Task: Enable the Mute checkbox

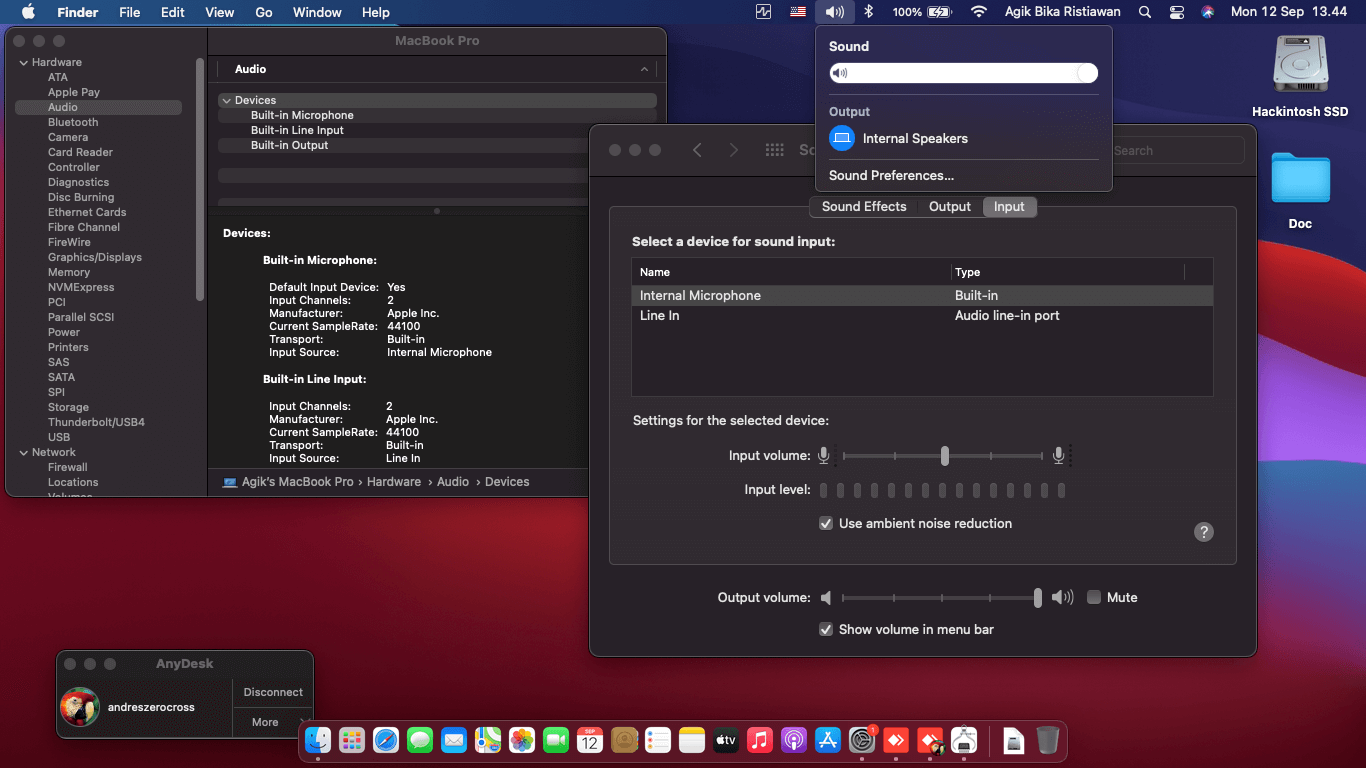Action: (1094, 597)
